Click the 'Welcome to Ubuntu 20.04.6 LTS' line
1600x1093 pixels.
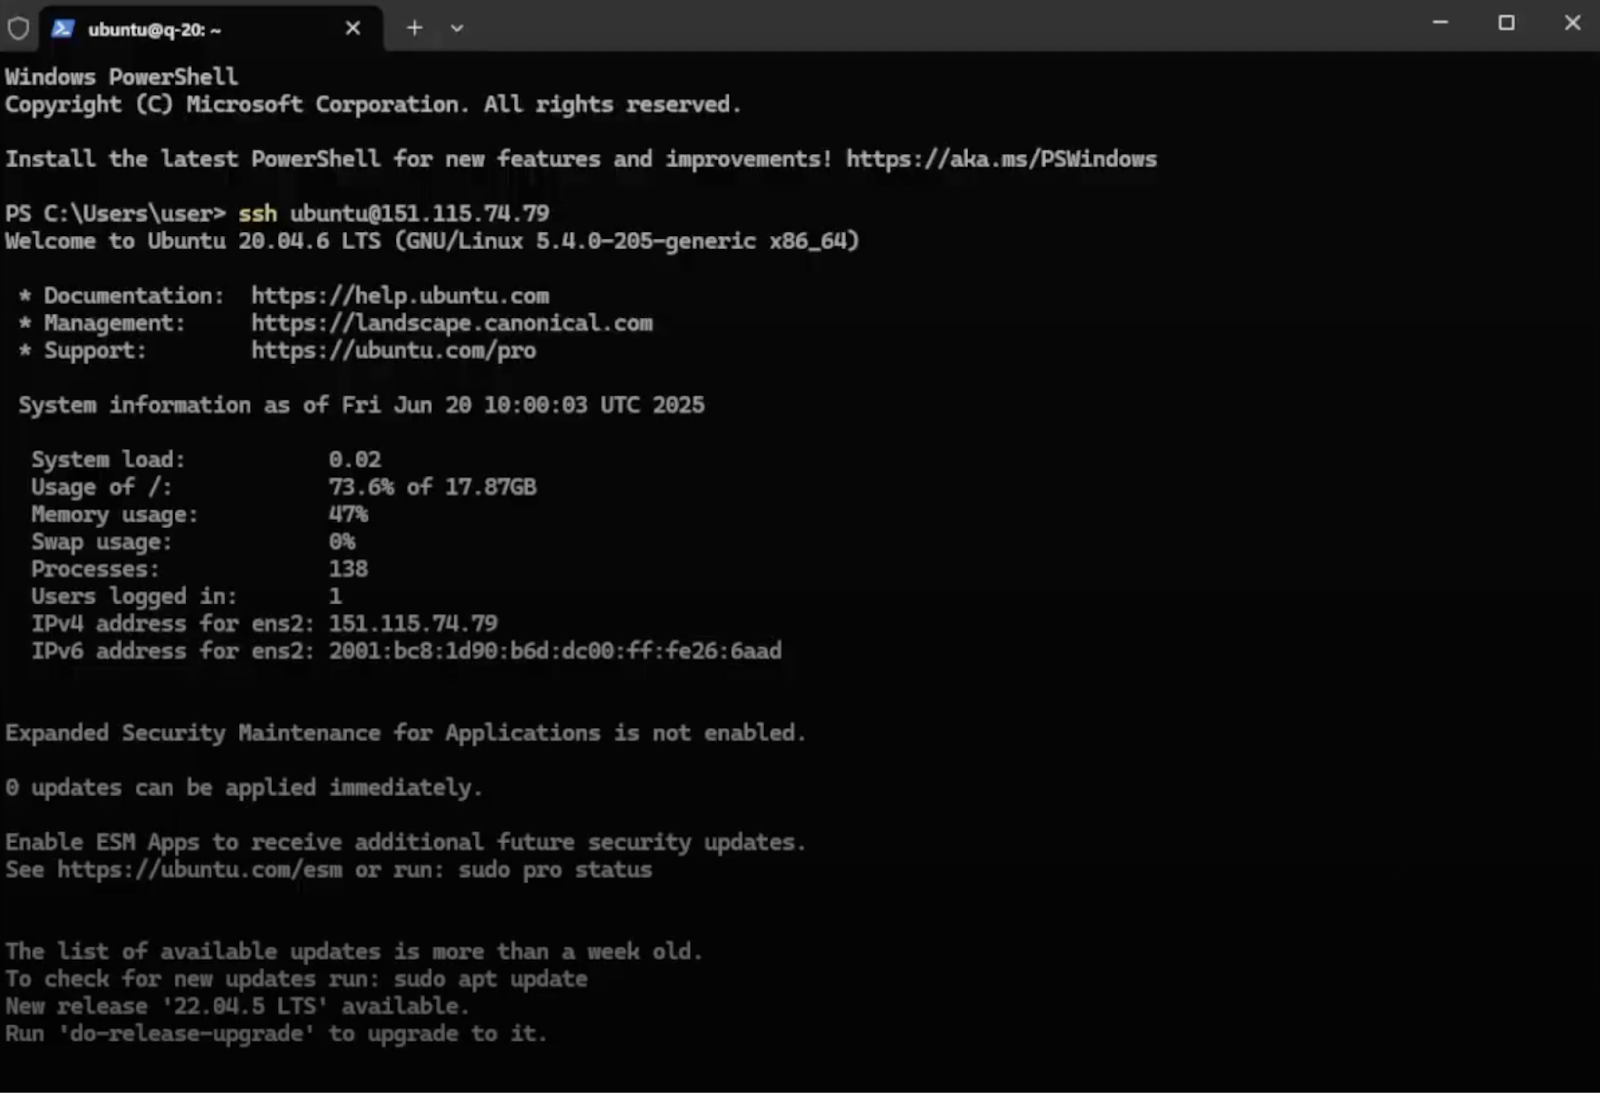pos(432,241)
